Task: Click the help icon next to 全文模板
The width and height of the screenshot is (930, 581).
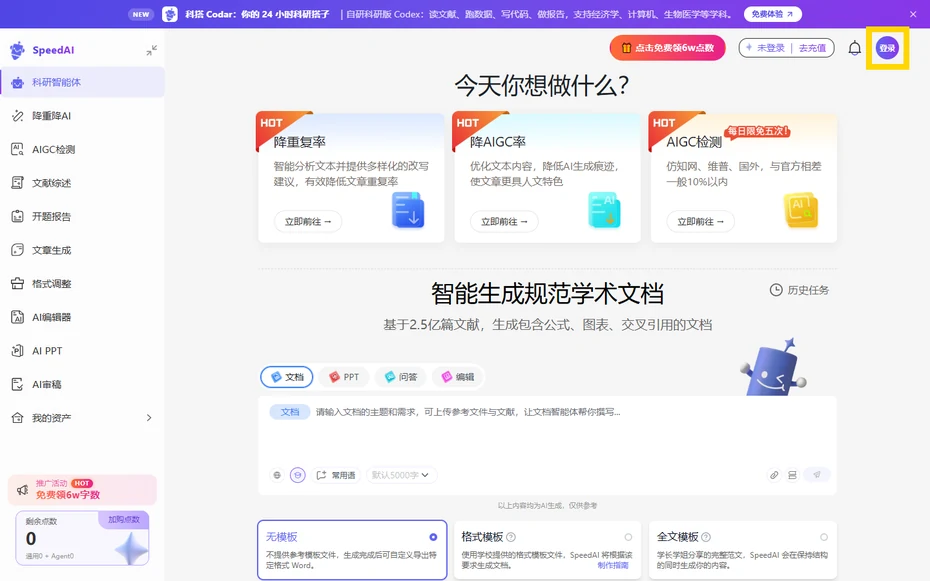Action: tap(706, 537)
